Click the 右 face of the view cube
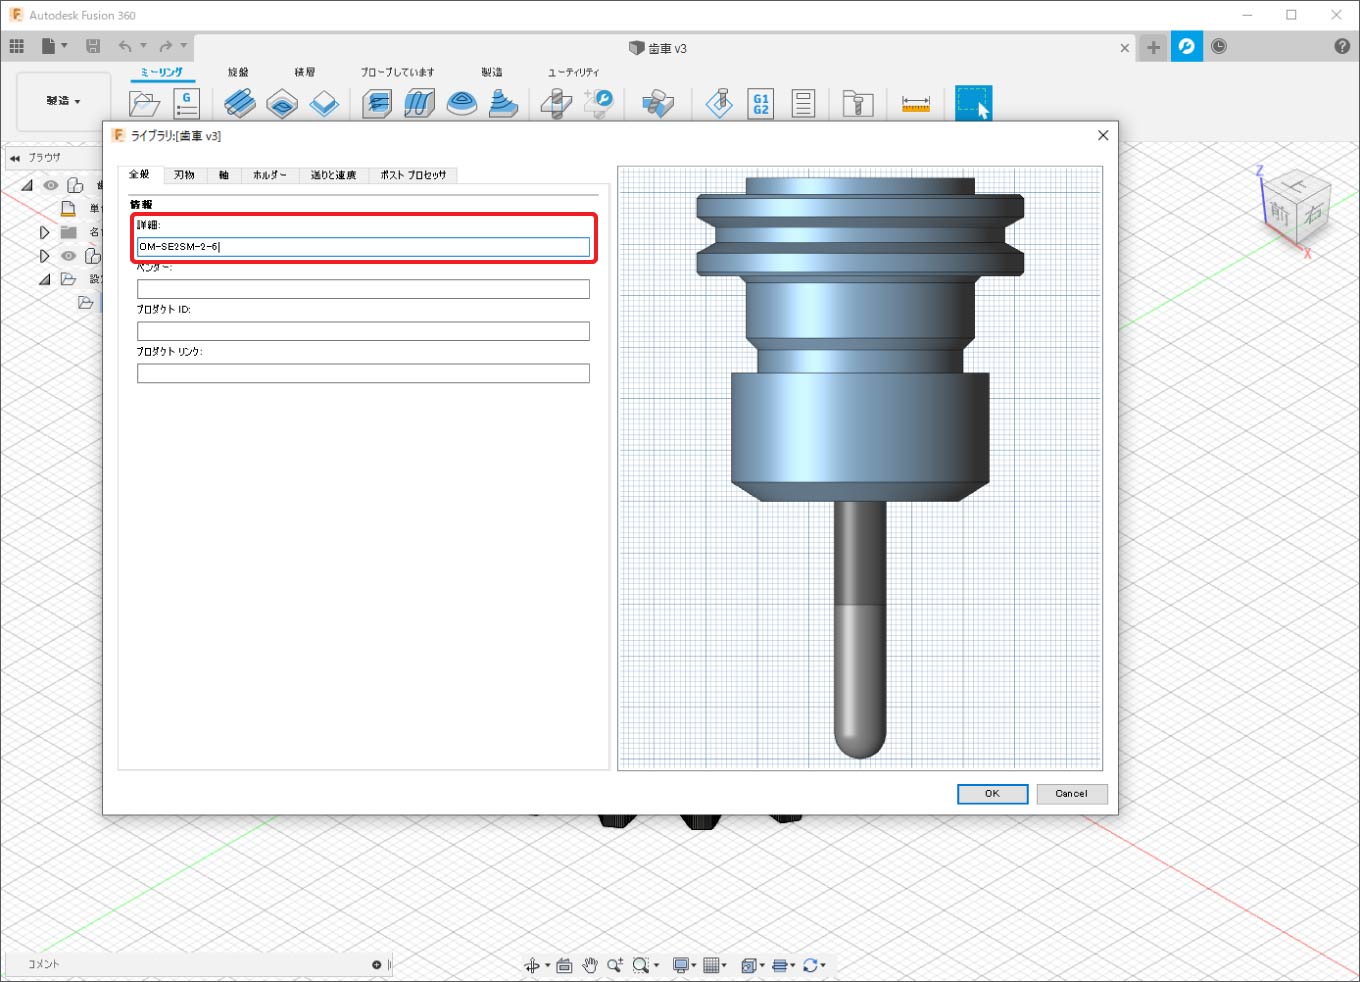Image resolution: width=1360 pixels, height=982 pixels. coord(1313,212)
